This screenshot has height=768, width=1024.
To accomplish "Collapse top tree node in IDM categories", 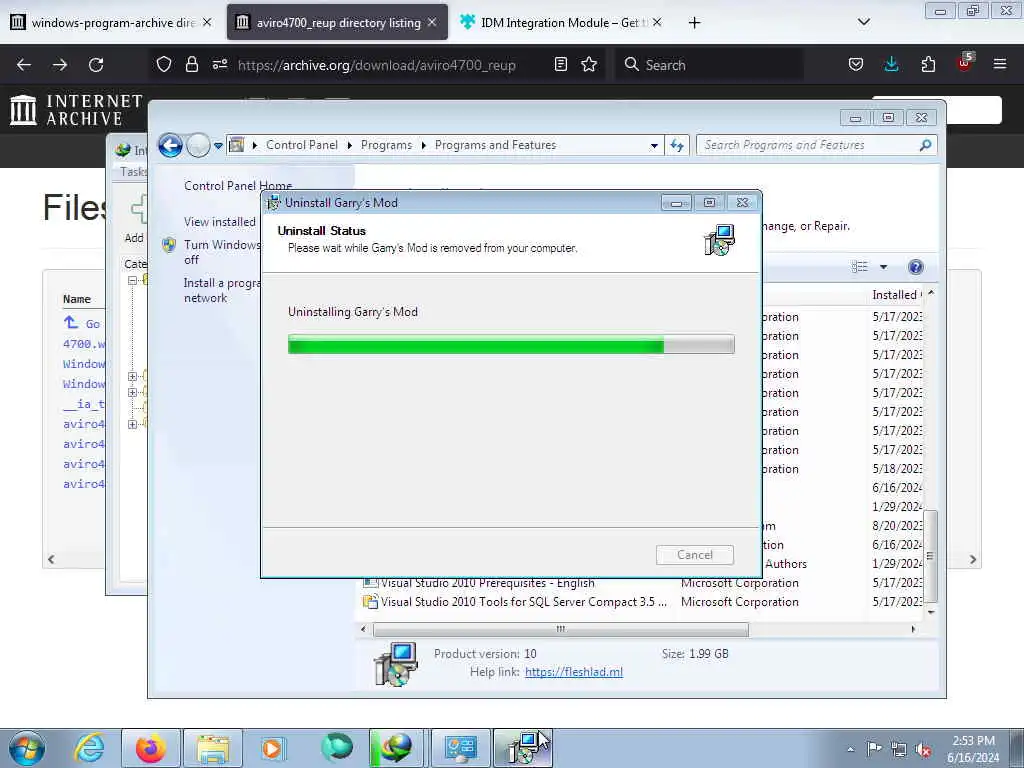I will tap(133, 280).
